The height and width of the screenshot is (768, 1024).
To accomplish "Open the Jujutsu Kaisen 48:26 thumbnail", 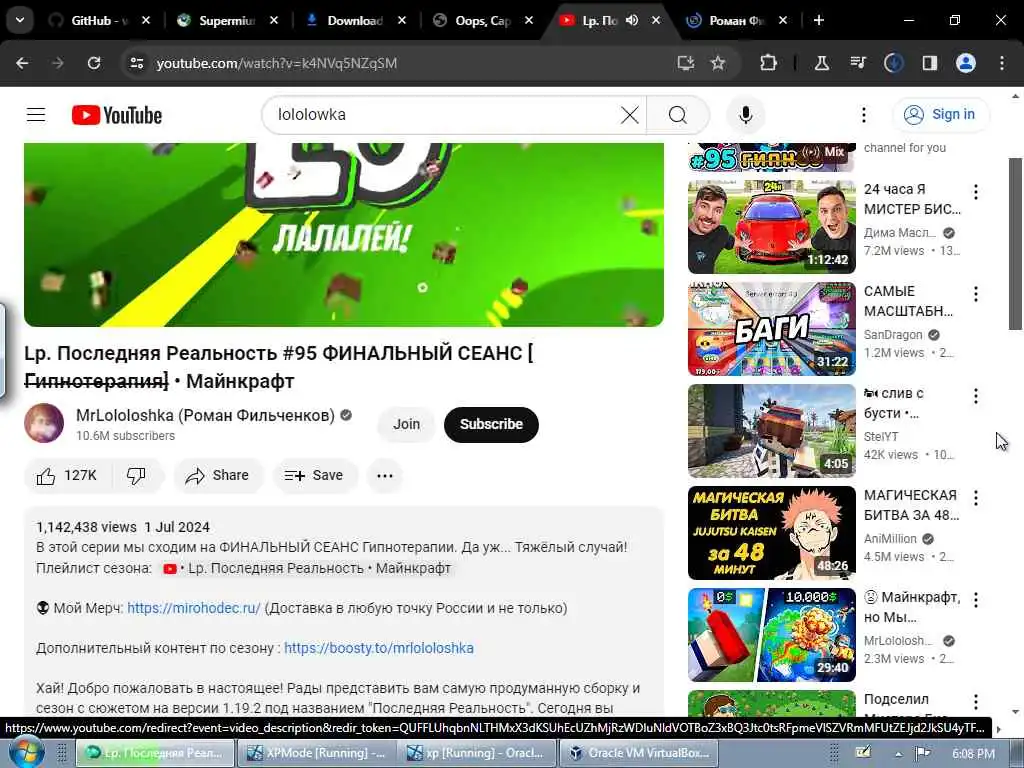I will click(x=771, y=532).
